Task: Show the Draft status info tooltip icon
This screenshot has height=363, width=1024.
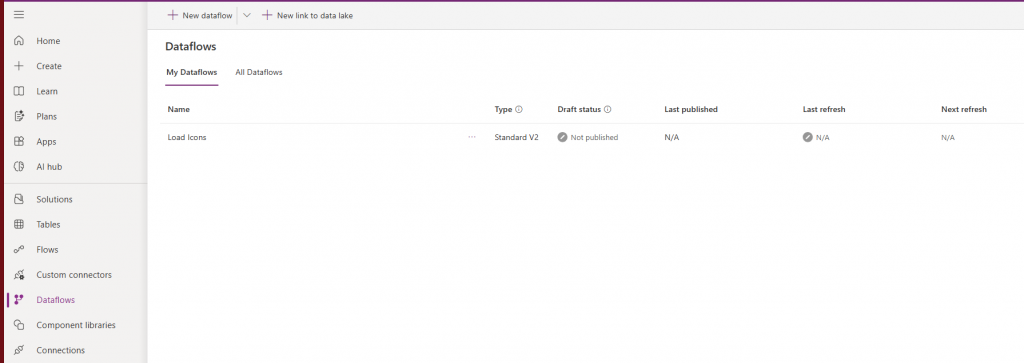Action: 607,110
